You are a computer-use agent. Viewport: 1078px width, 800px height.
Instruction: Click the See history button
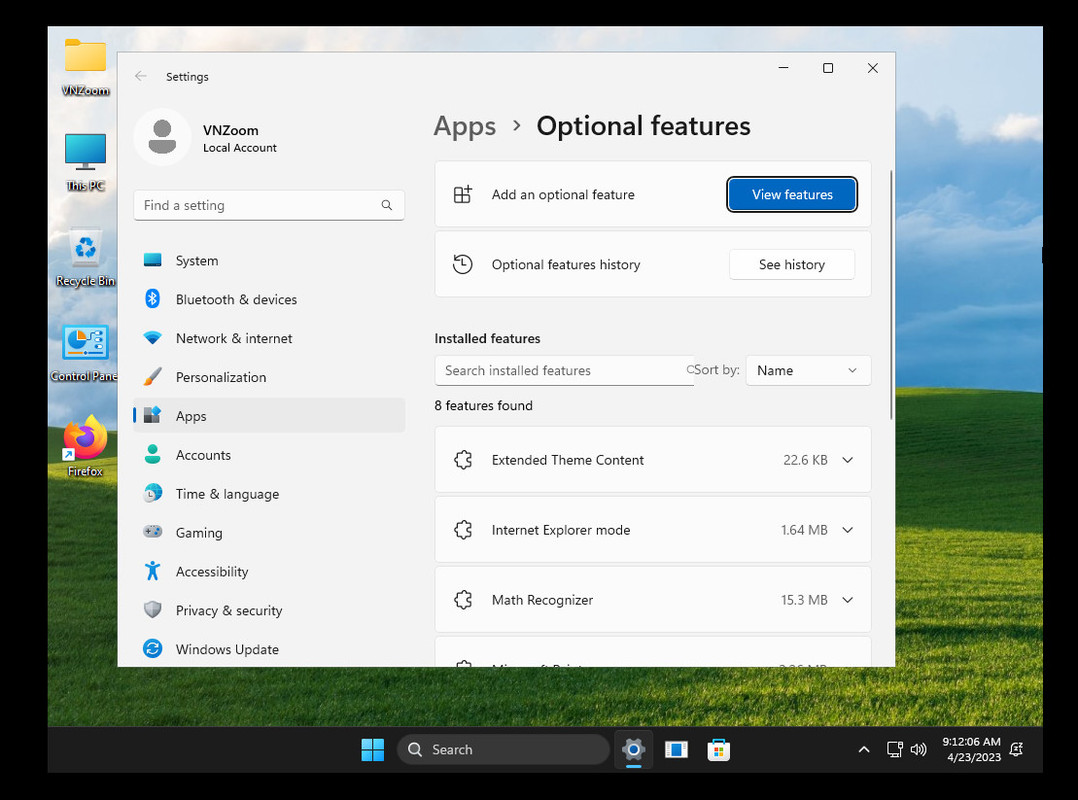click(x=792, y=265)
